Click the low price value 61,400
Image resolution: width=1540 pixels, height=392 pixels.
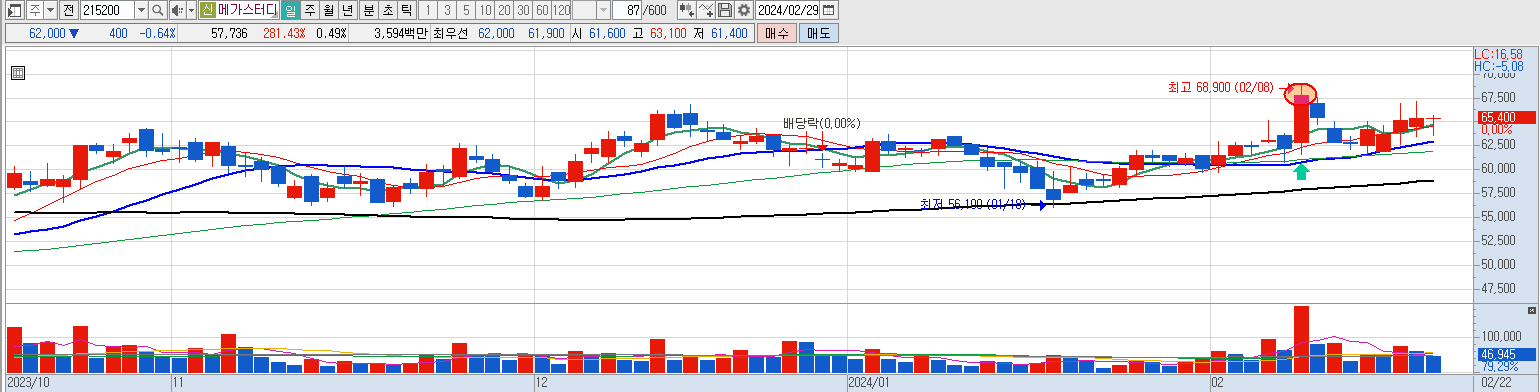pyautogui.click(x=729, y=33)
